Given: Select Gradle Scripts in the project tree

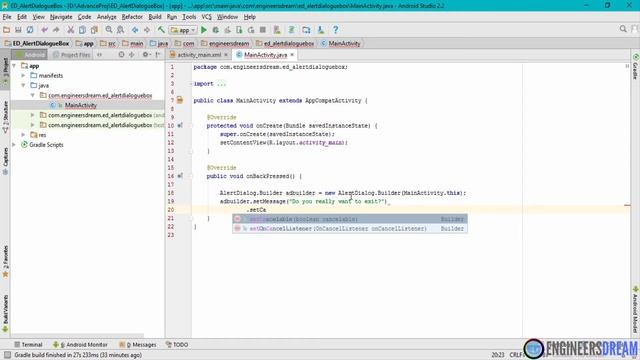Looking at the screenshot, I should (x=46, y=144).
